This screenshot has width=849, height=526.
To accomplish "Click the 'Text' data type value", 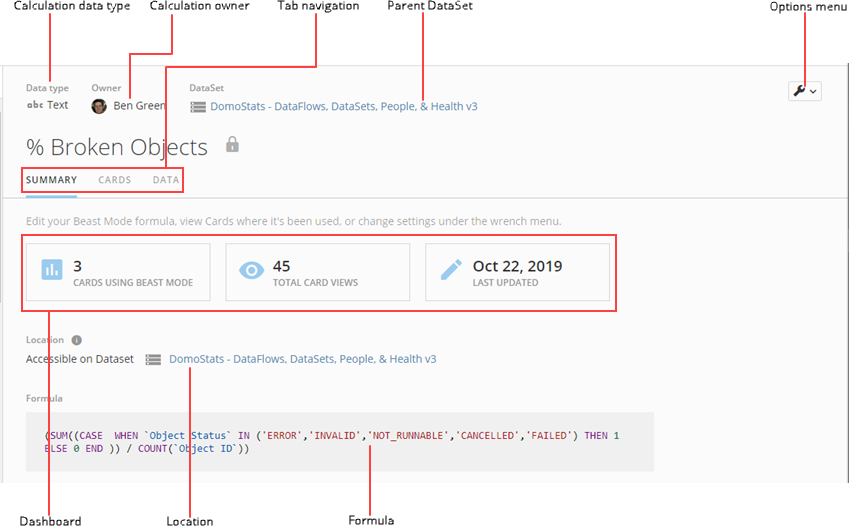I will tap(57, 105).
